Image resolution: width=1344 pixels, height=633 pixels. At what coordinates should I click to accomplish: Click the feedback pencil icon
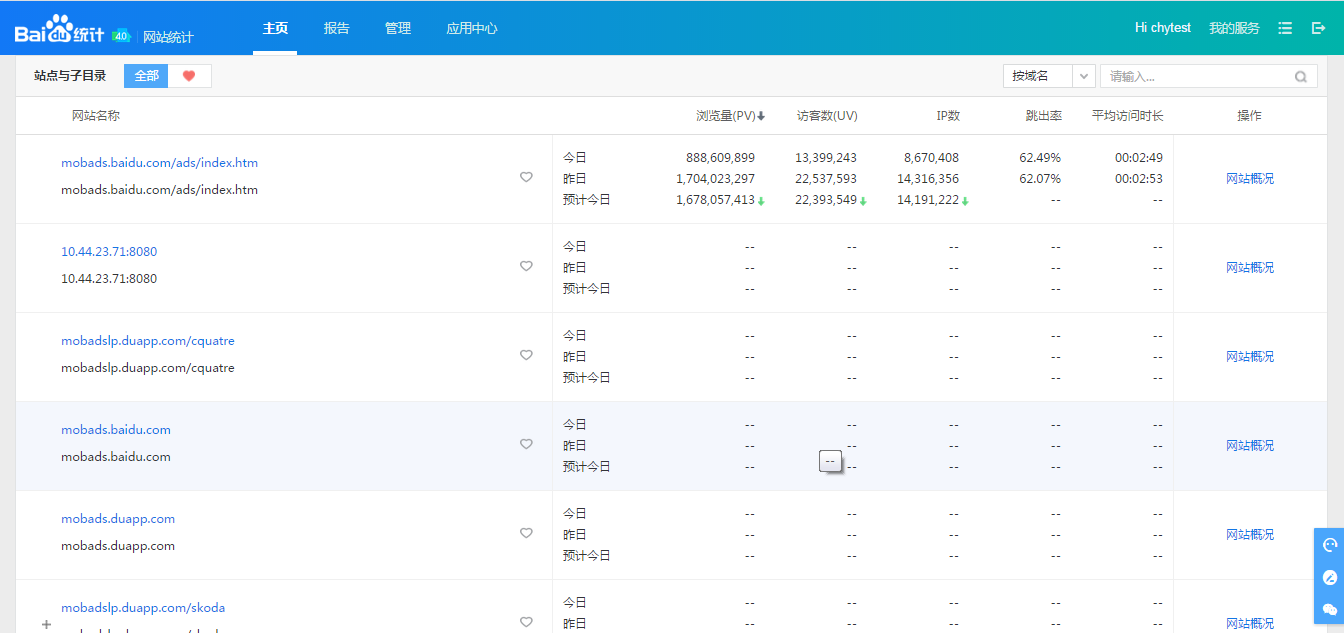(x=1329, y=577)
